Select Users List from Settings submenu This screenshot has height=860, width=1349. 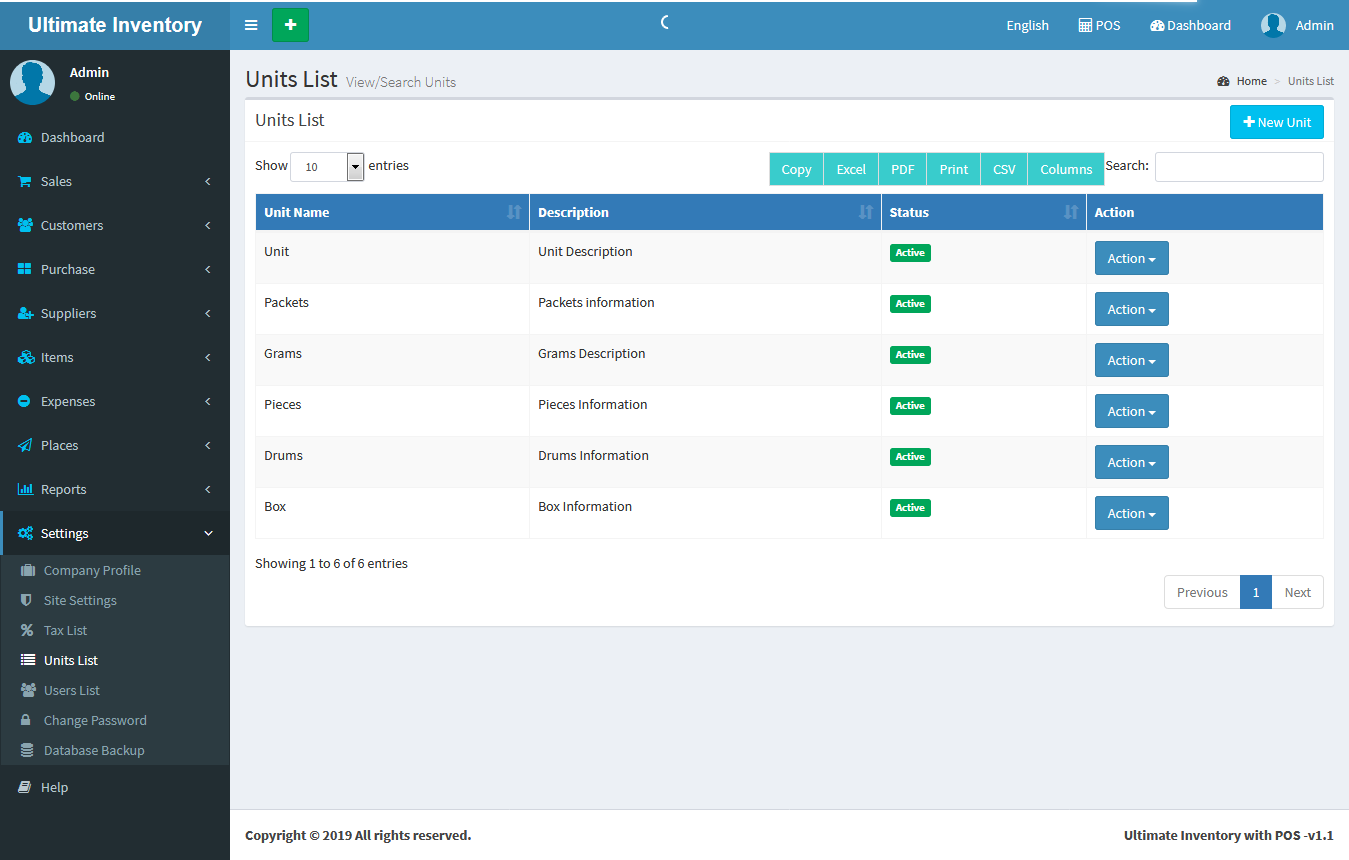pos(71,691)
